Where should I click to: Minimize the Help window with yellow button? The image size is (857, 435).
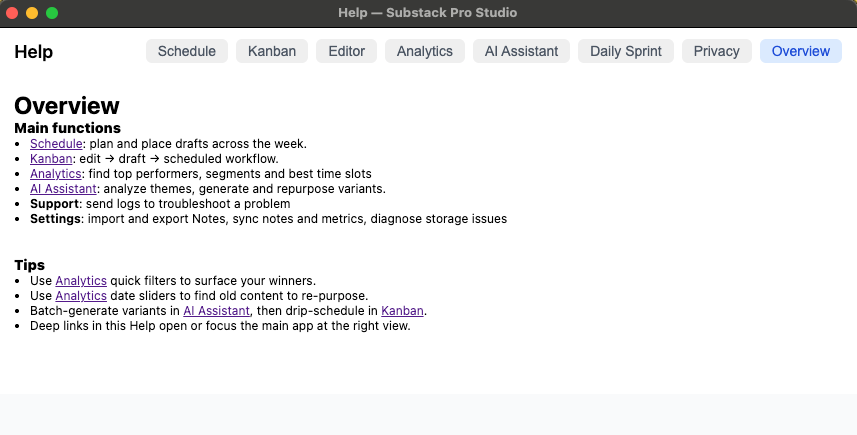pos(32,13)
